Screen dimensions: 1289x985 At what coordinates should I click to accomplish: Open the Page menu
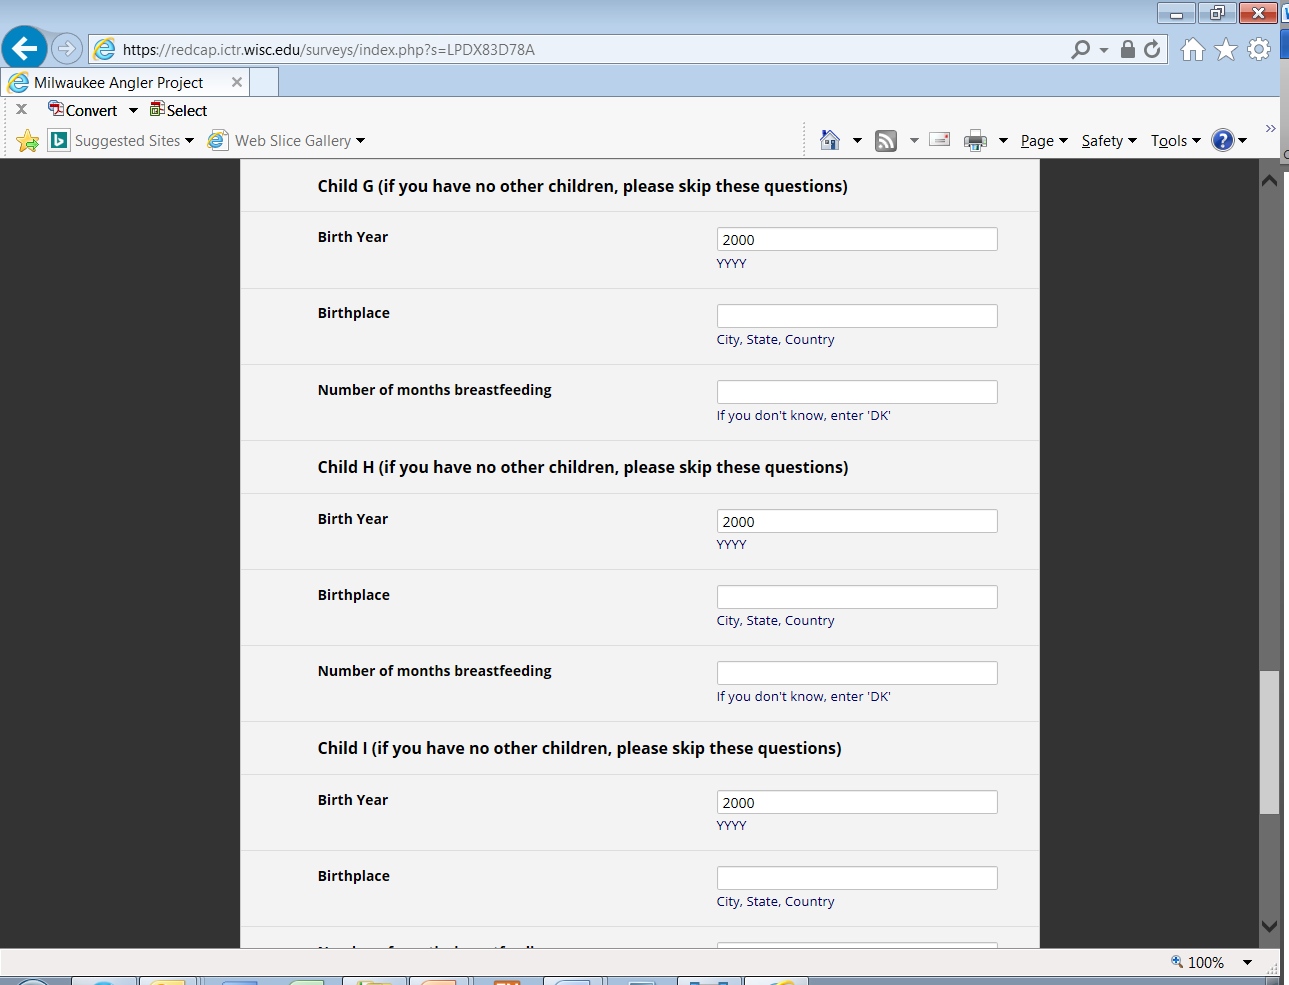point(1044,141)
